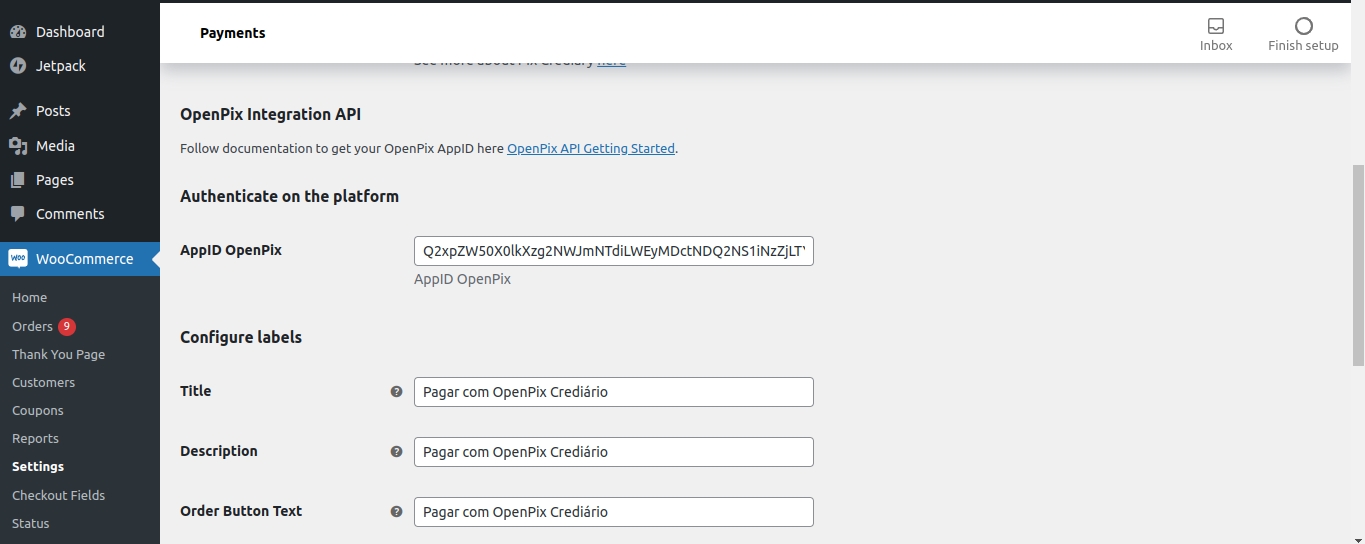The image size is (1365, 544).
Task: Click the Dashboard gauge icon
Action: (18, 32)
